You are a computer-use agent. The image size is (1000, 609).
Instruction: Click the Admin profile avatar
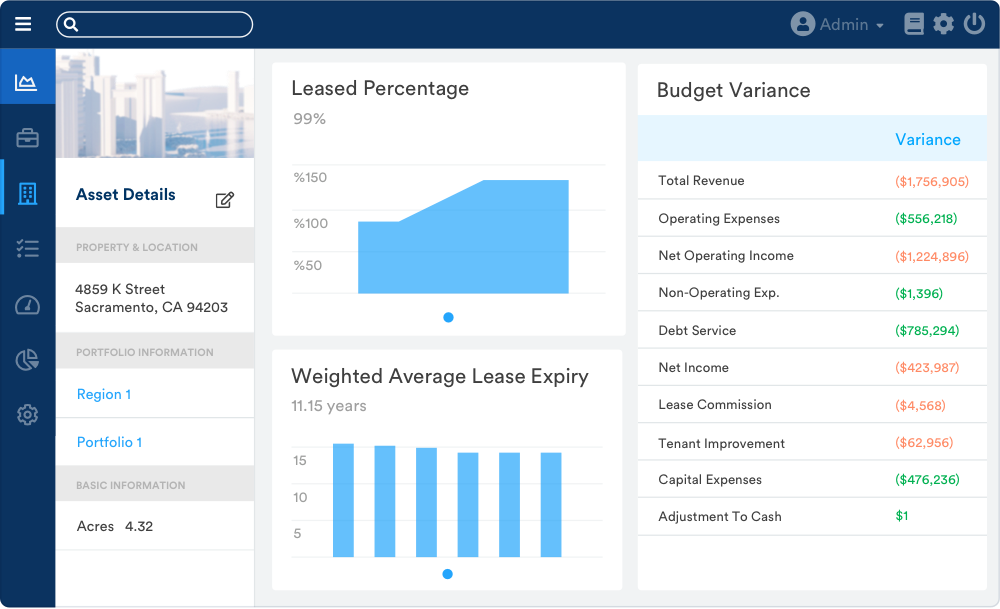pos(803,23)
